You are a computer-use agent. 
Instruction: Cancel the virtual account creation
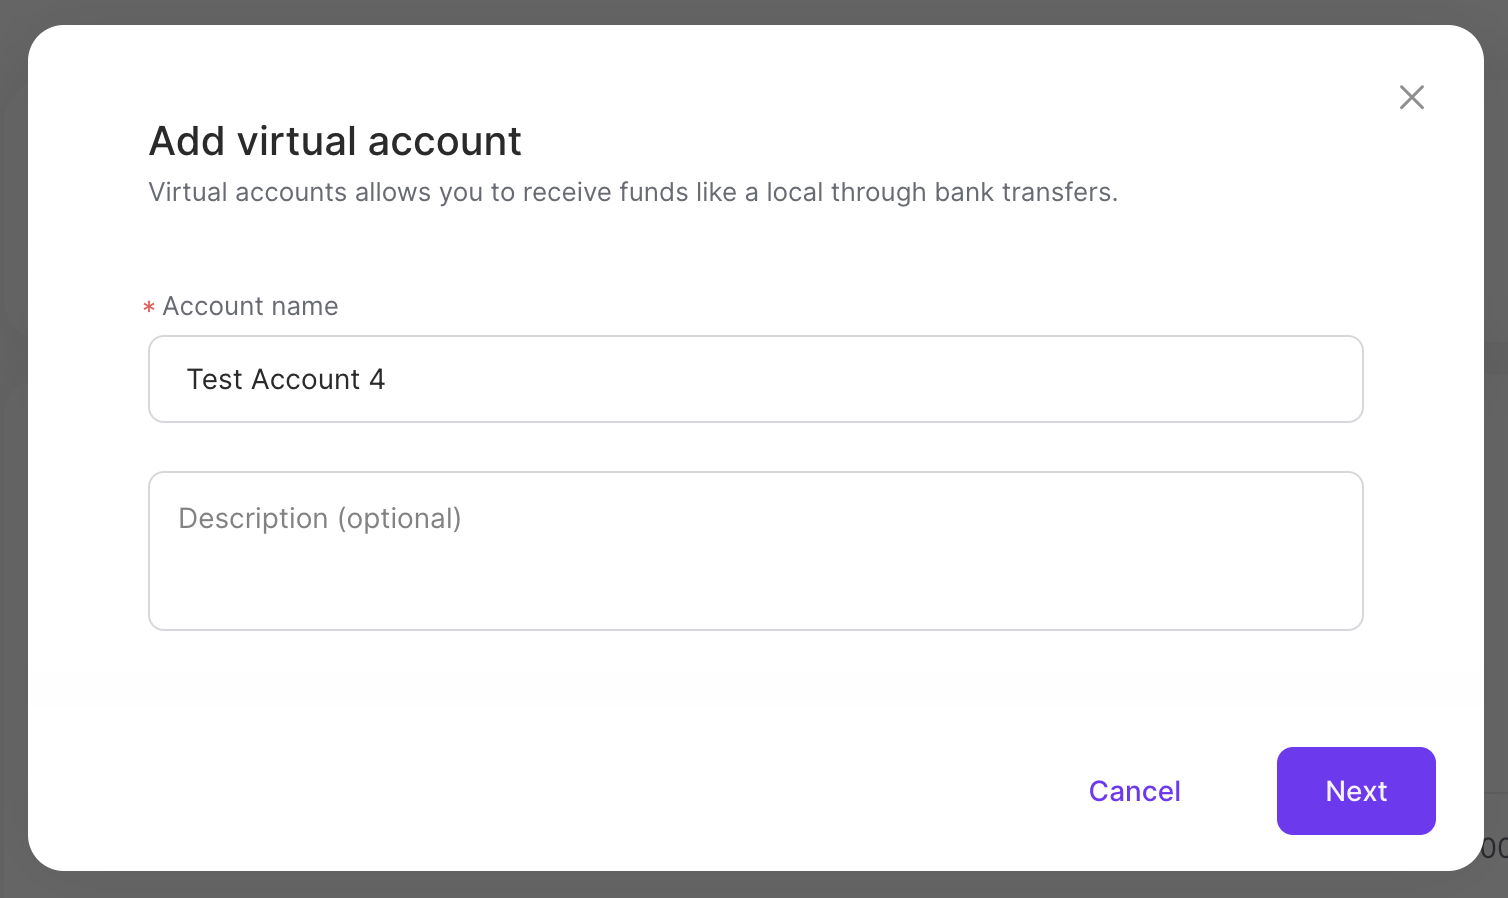tap(1134, 791)
